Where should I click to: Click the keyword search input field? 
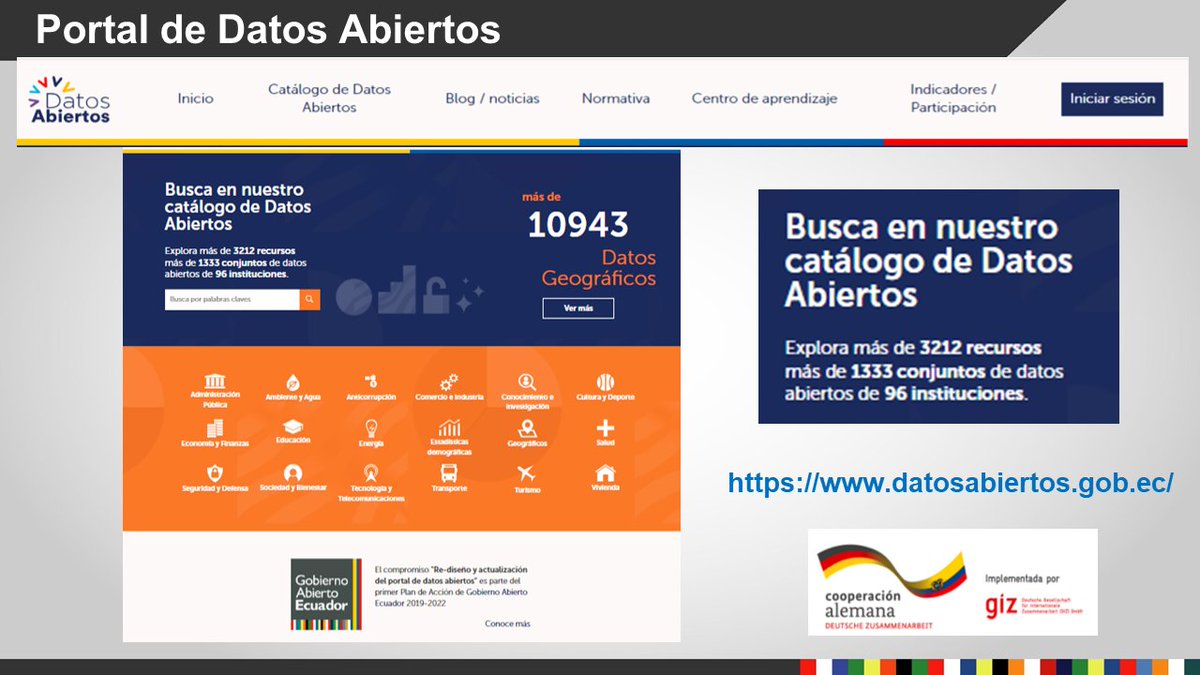(232, 299)
